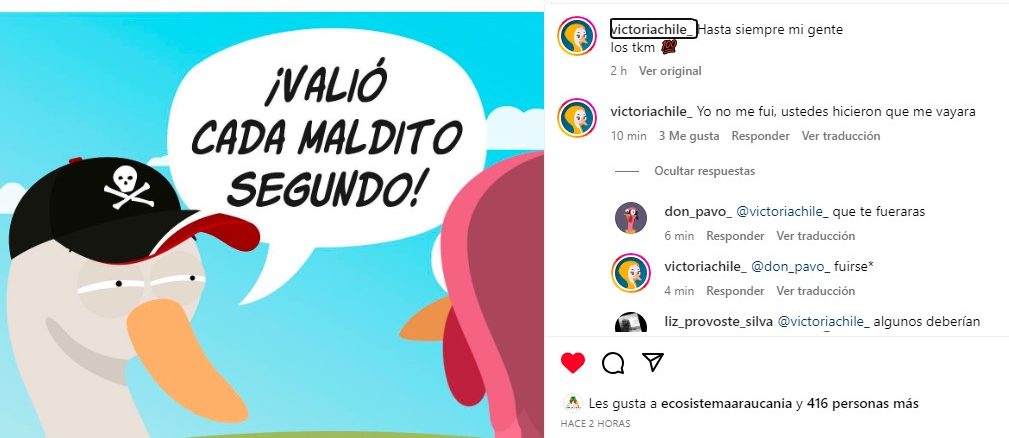
Task: Unlike the post with the red heart icon
Action: click(x=572, y=363)
